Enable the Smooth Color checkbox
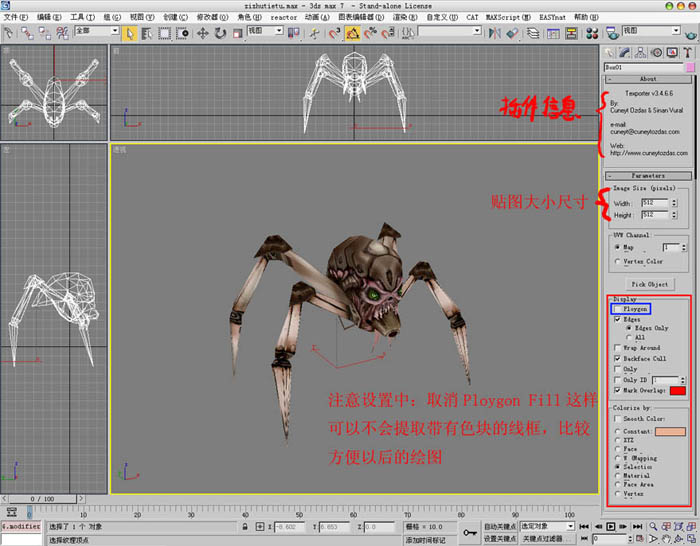This screenshot has height=546, width=700. coord(617,419)
